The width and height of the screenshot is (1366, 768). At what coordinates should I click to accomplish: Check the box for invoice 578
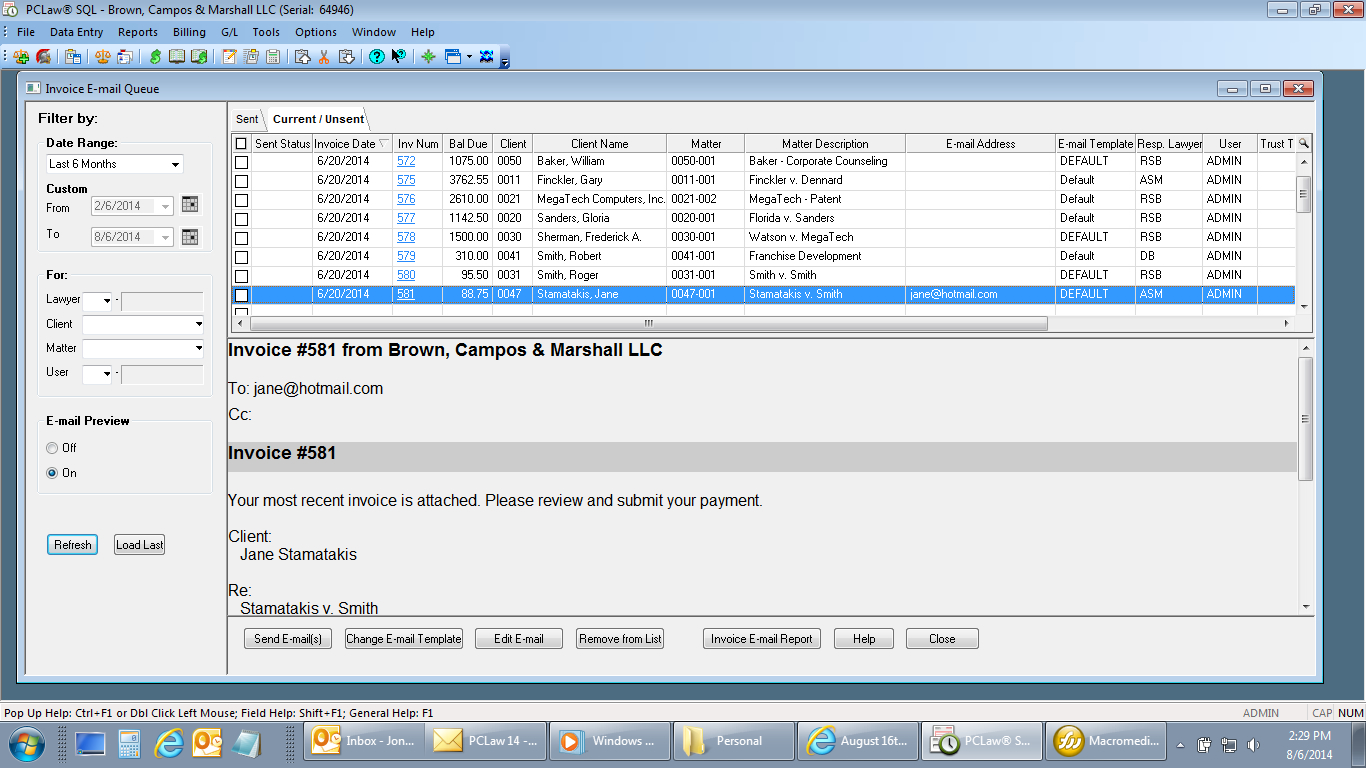(x=241, y=238)
